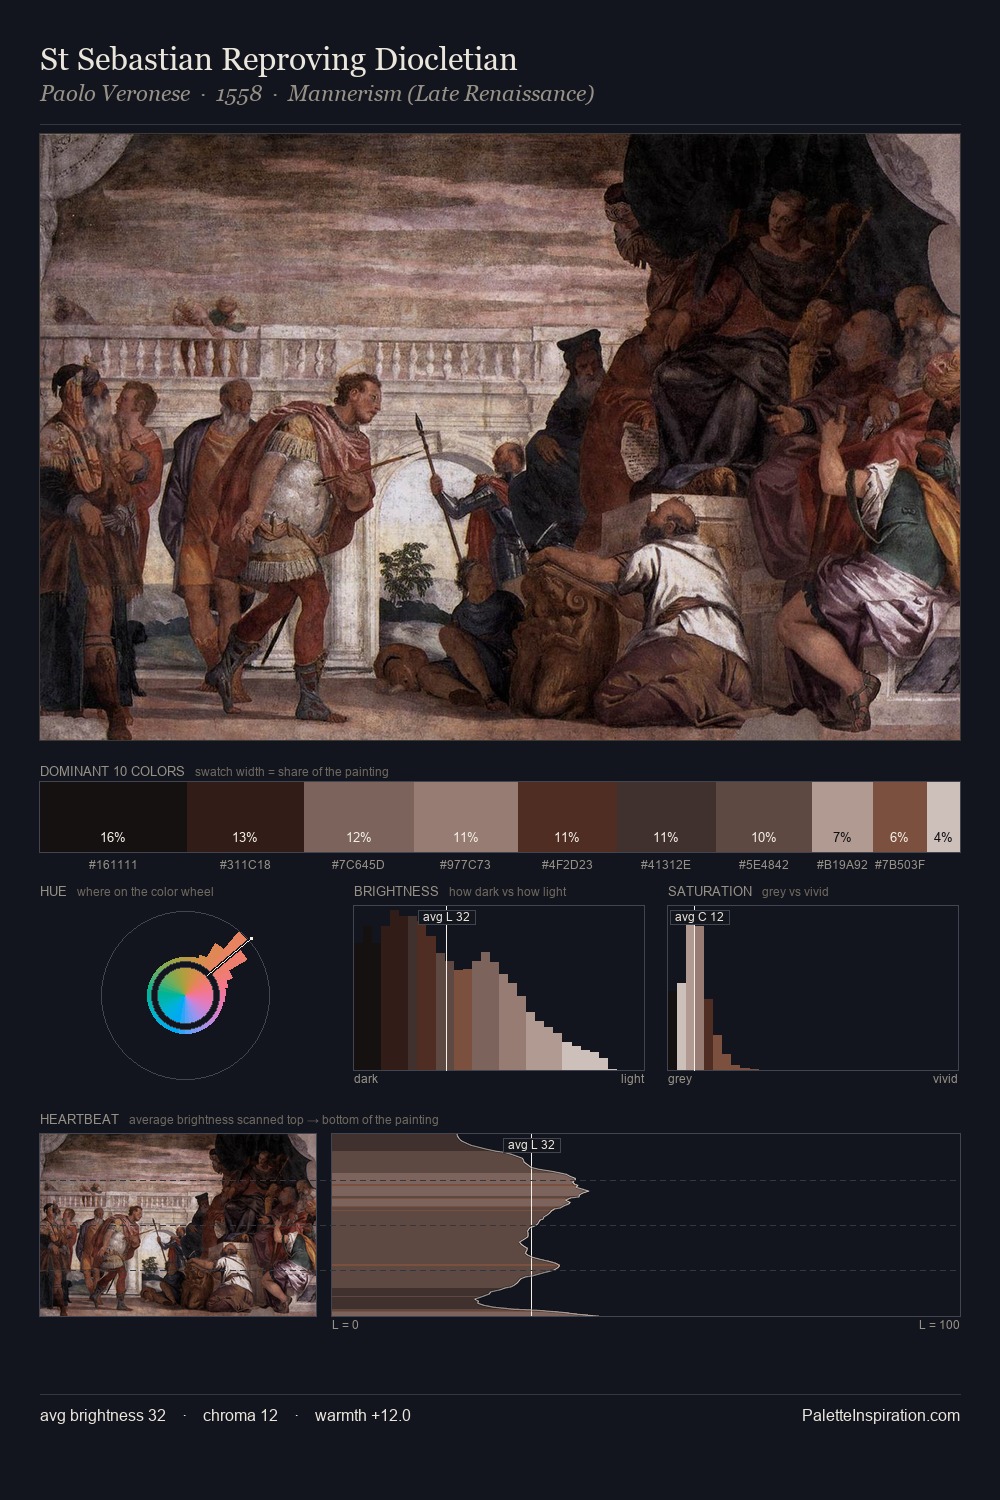Click the '#7B503F' hex code label
Image resolution: width=1000 pixels, height=1500 pixels.
pos(900,865)
